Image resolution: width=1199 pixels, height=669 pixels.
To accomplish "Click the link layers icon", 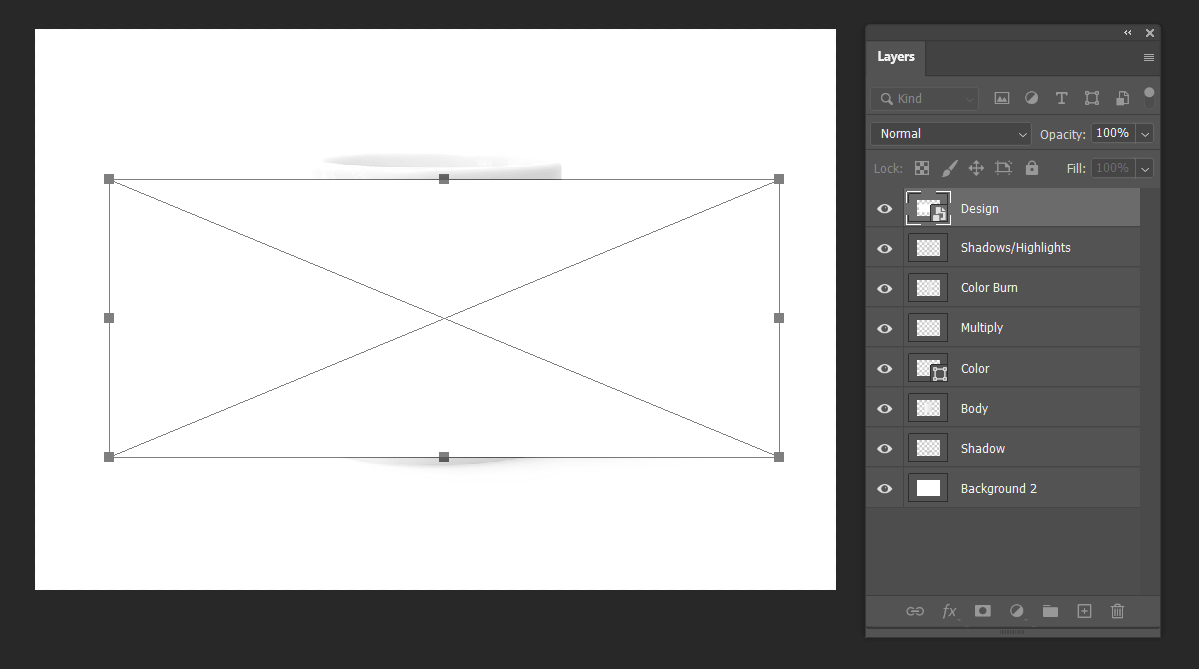I will tap(915, 611).
